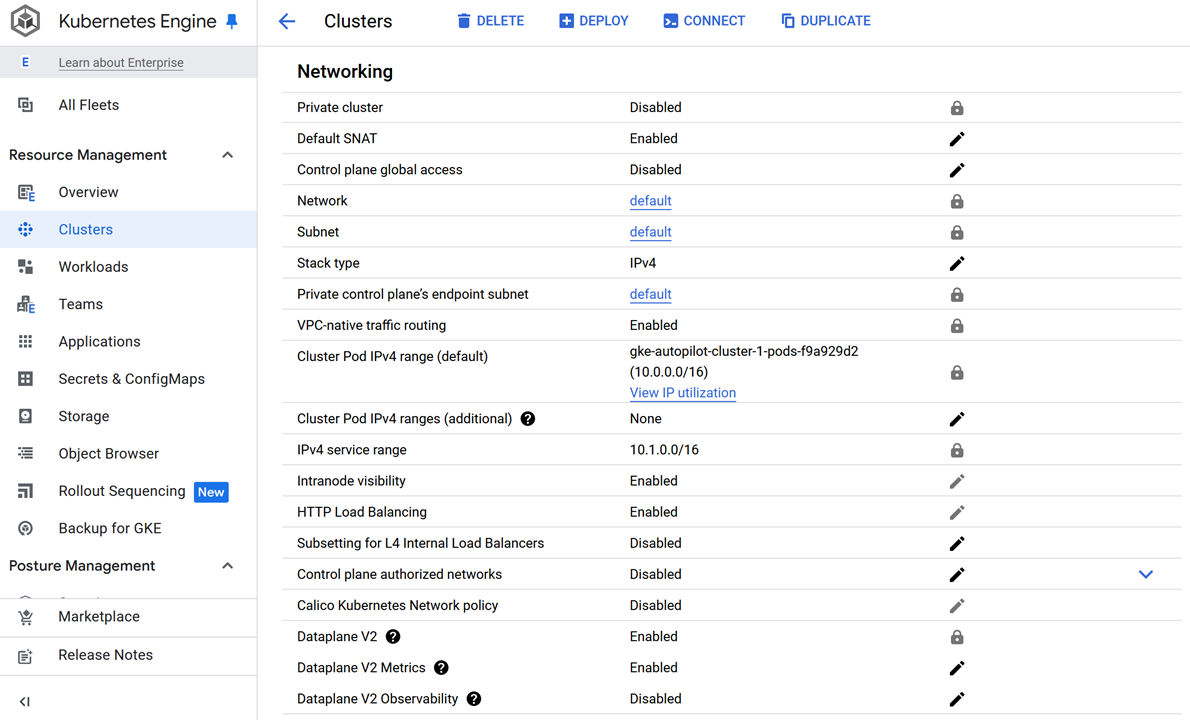Click the Calico Kubernetes Network policy pencil
This screenshot has height=720, width=1190.
tap(957, 605)
